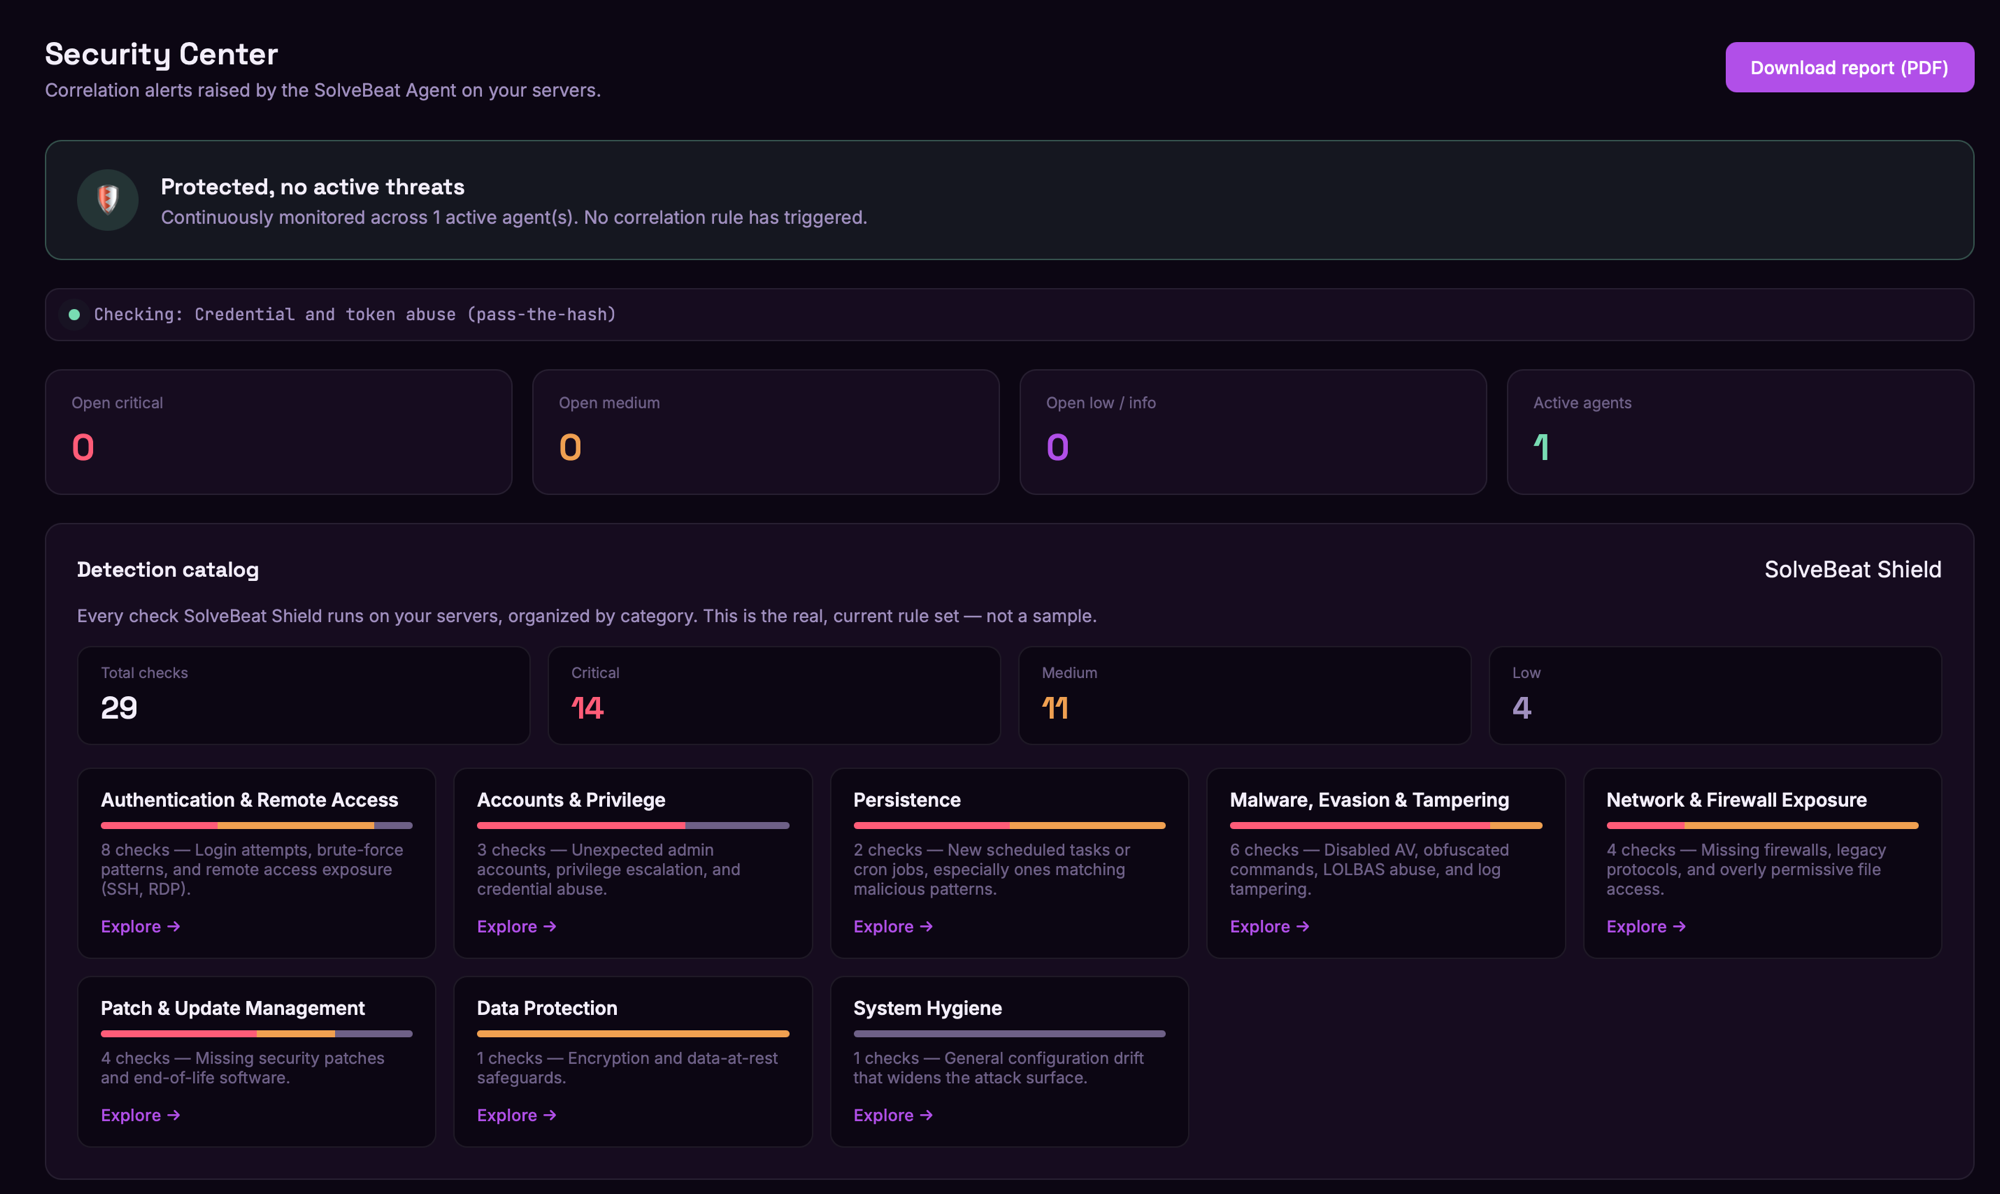Click the Patch & Update Management severity bar

point(257,1034)
